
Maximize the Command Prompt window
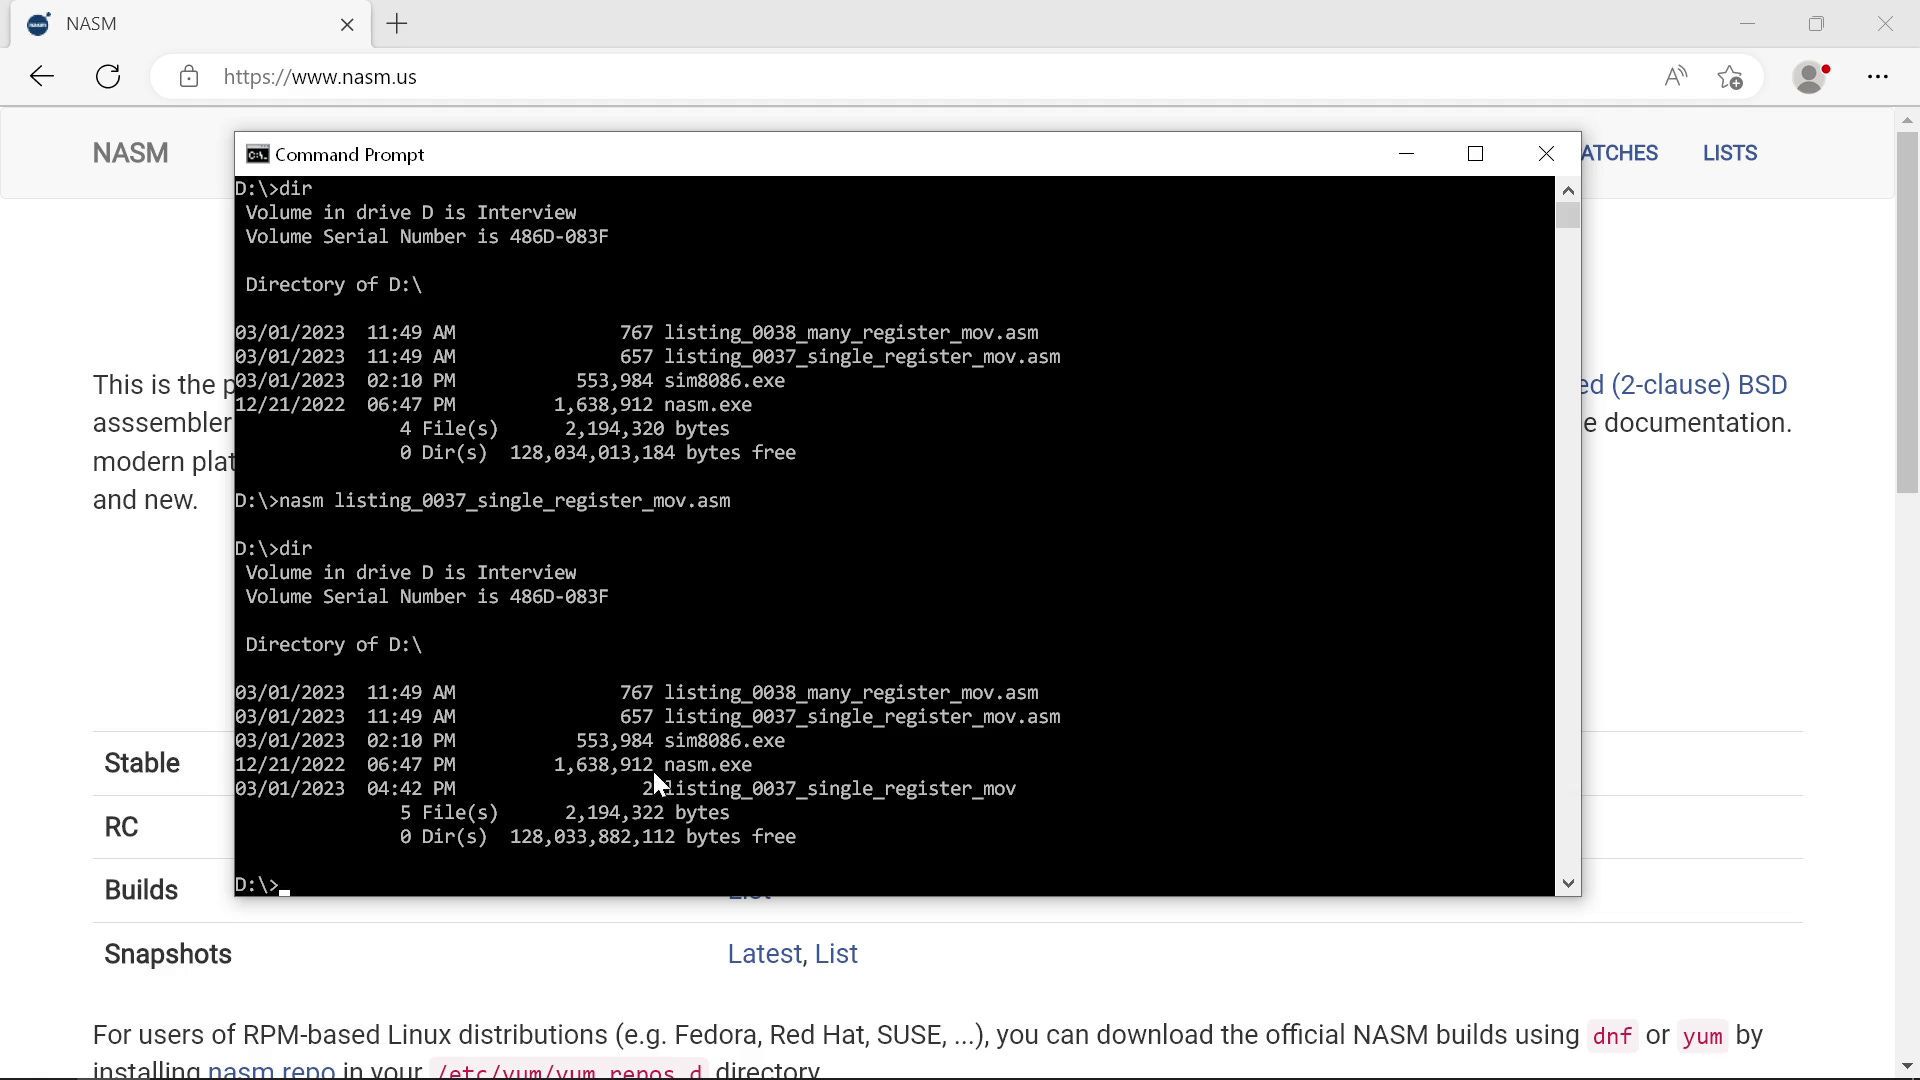pos(1475,154)
